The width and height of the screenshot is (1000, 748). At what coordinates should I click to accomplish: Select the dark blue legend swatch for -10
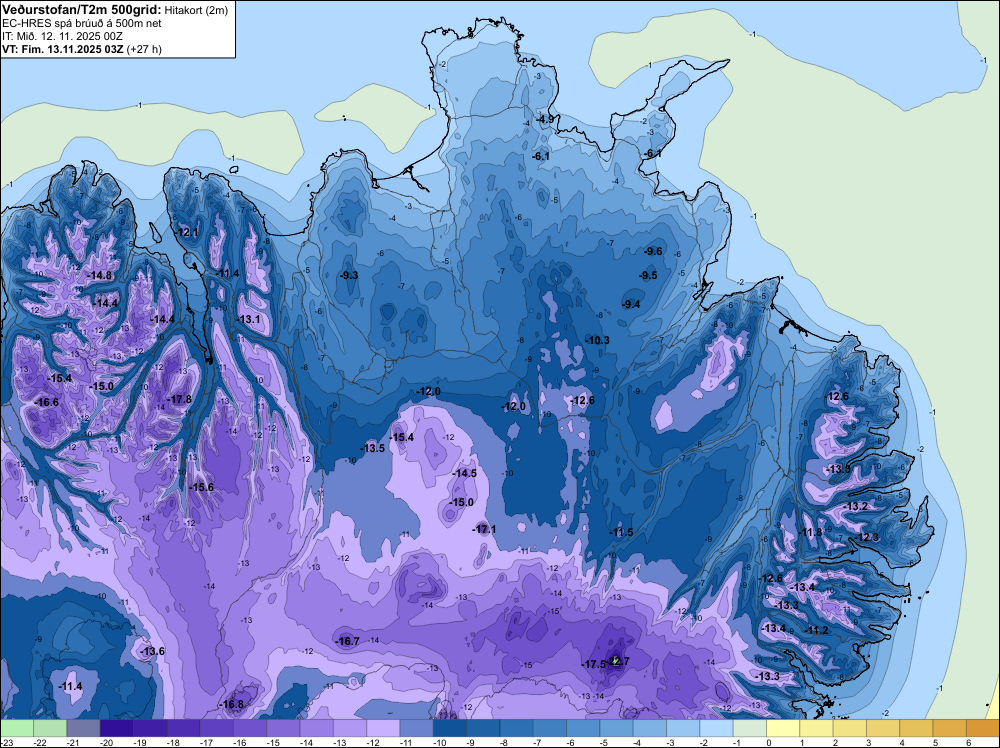click(450, 728)
